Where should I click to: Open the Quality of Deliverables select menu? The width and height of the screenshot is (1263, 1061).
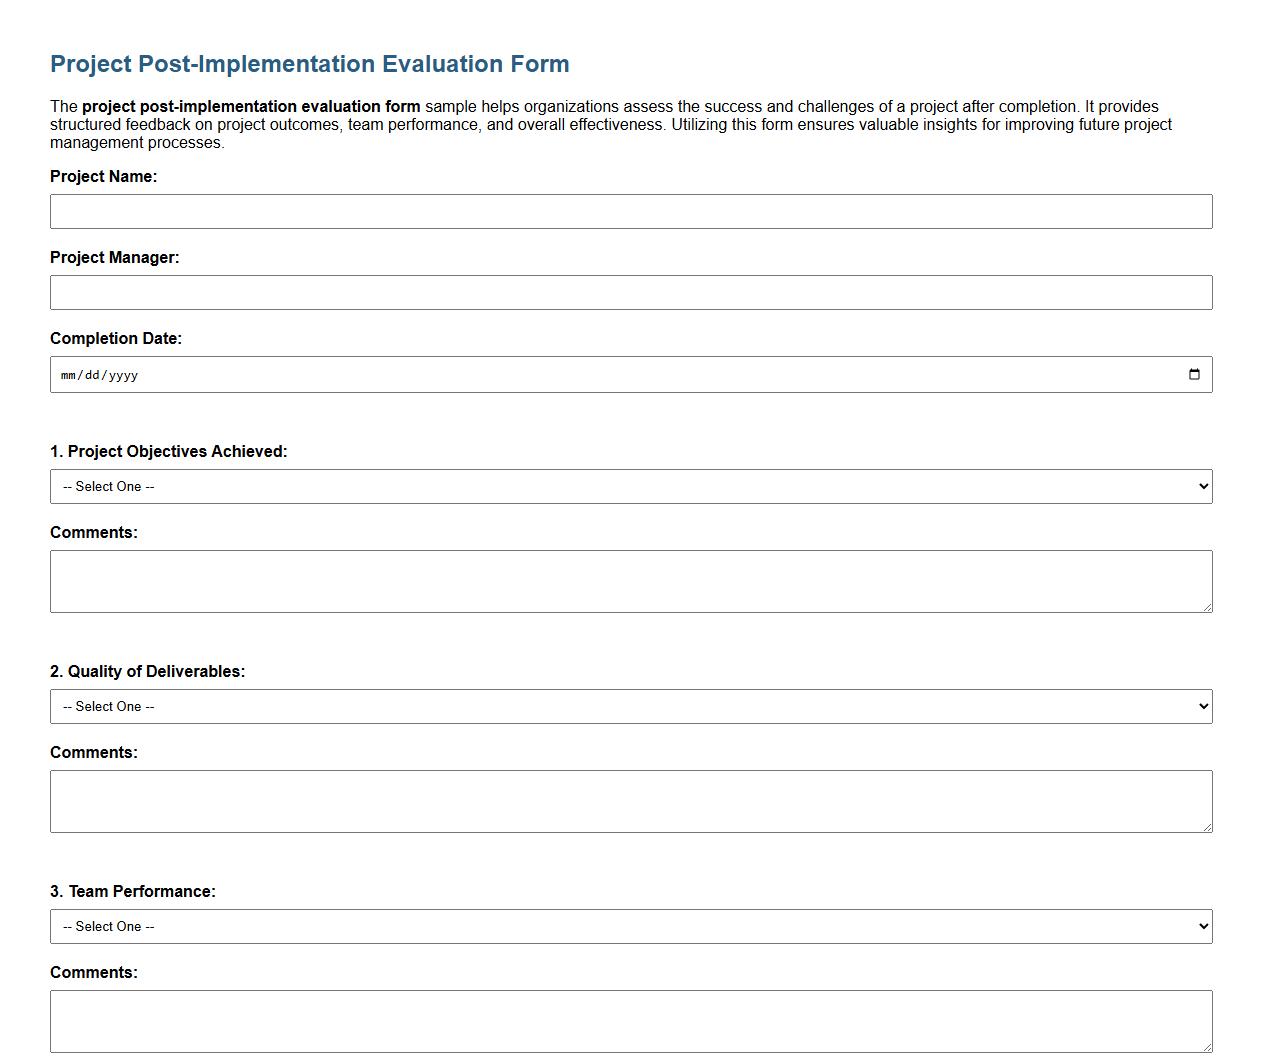630,706
